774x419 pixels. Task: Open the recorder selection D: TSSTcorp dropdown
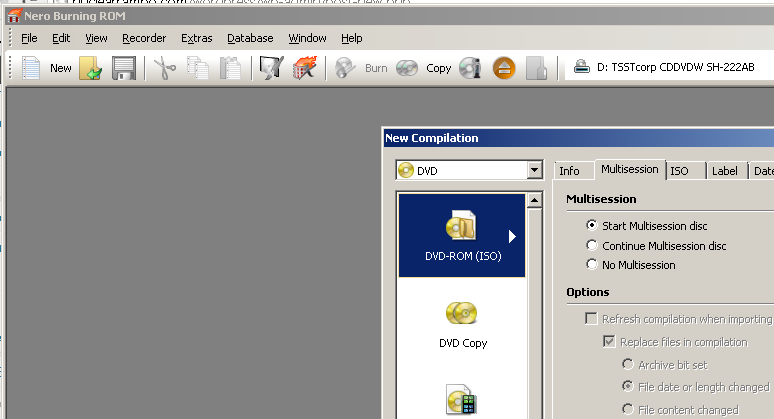pos(670,67)
